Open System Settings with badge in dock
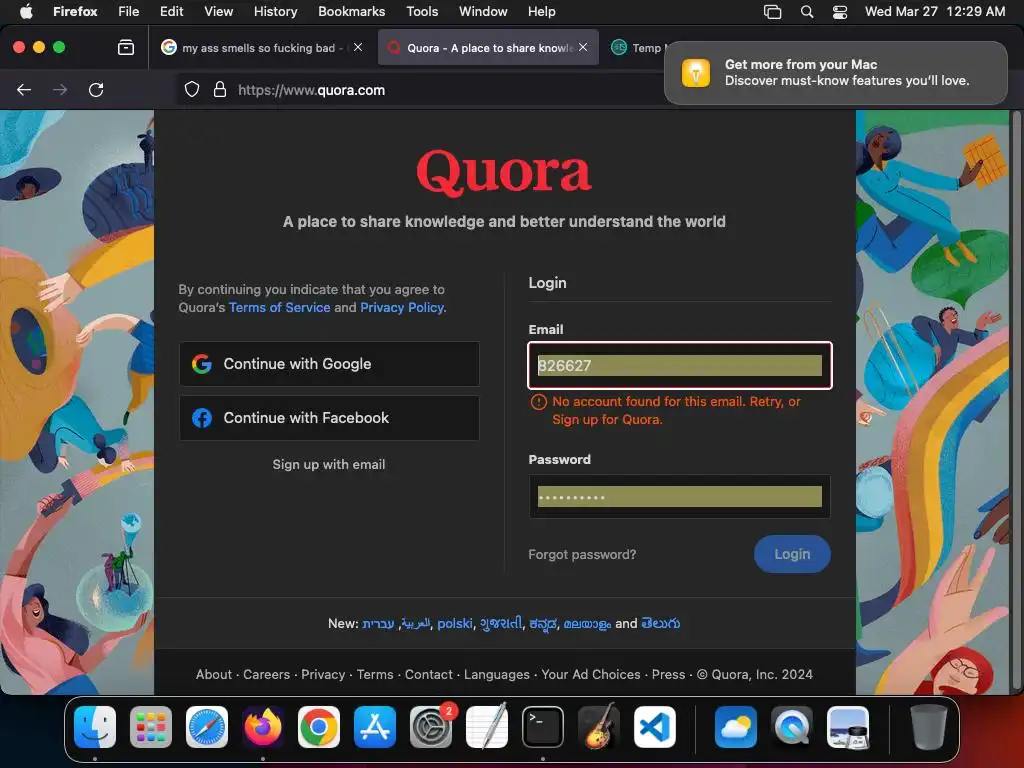This screenshot has width=1024, height=768. tap(431, 727)
